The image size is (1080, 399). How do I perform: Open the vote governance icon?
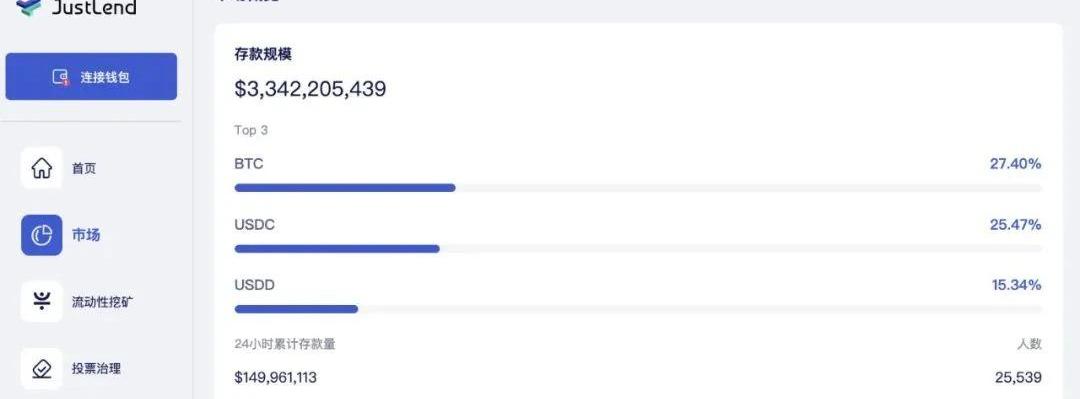pos(41,369)
